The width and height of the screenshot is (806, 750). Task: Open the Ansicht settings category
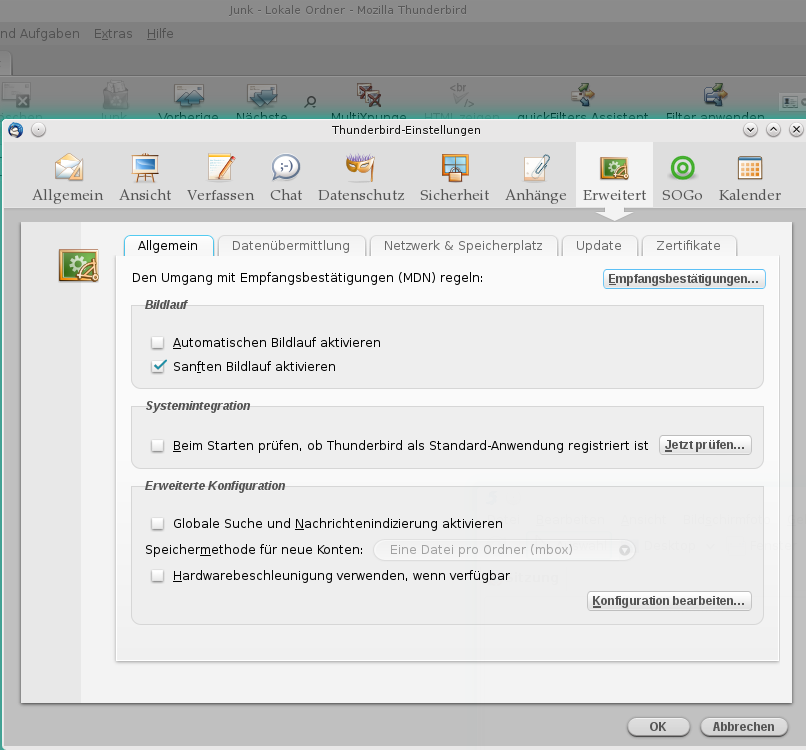(145, 177)
